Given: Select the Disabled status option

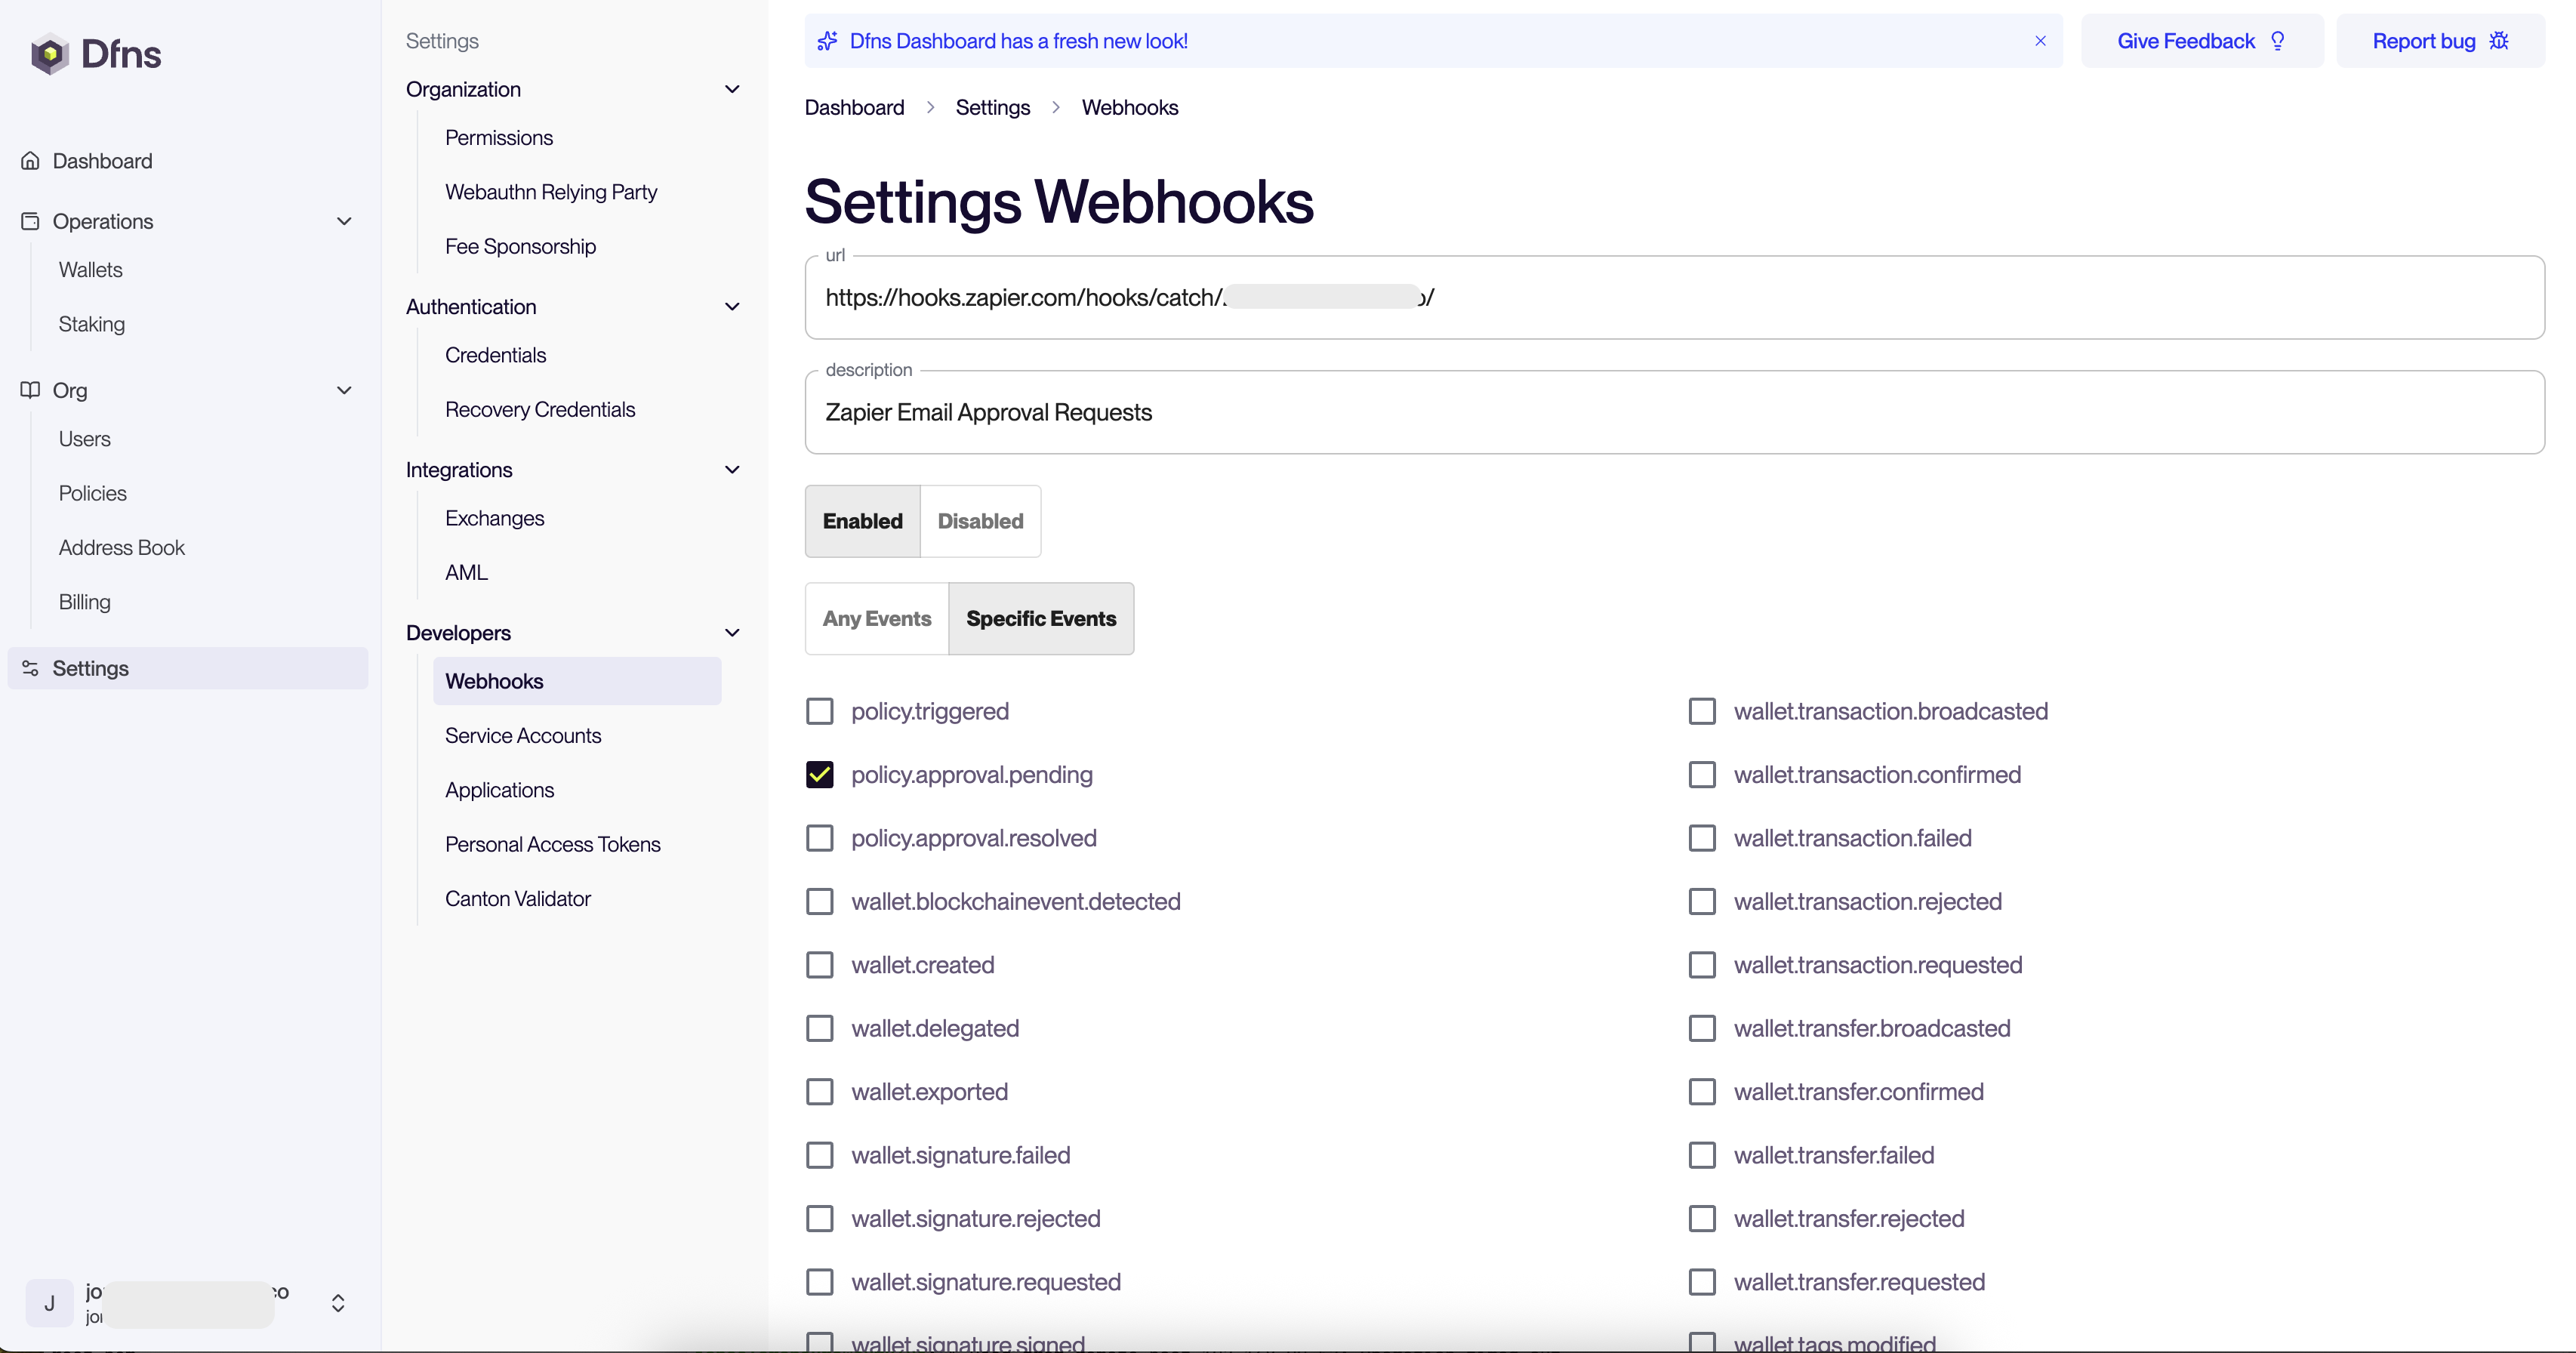Looking at the screenshot, I should tap(980, 521).
